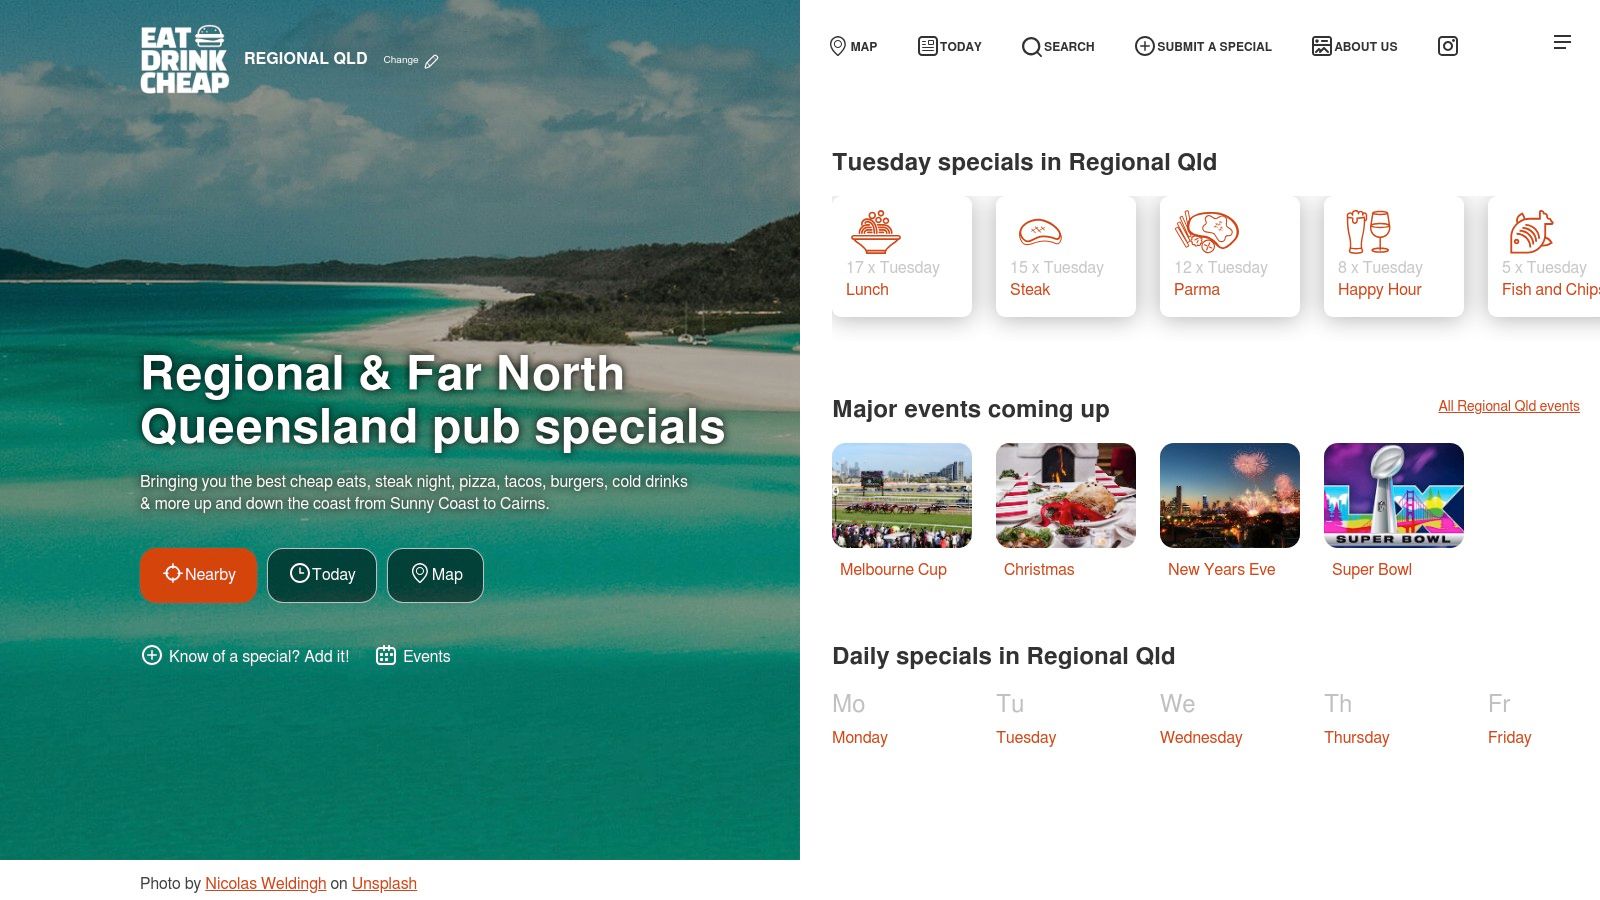1600x900 pixels.
Task: Open the Melbourne Cup event thumbnail
Action: point(902,495)
